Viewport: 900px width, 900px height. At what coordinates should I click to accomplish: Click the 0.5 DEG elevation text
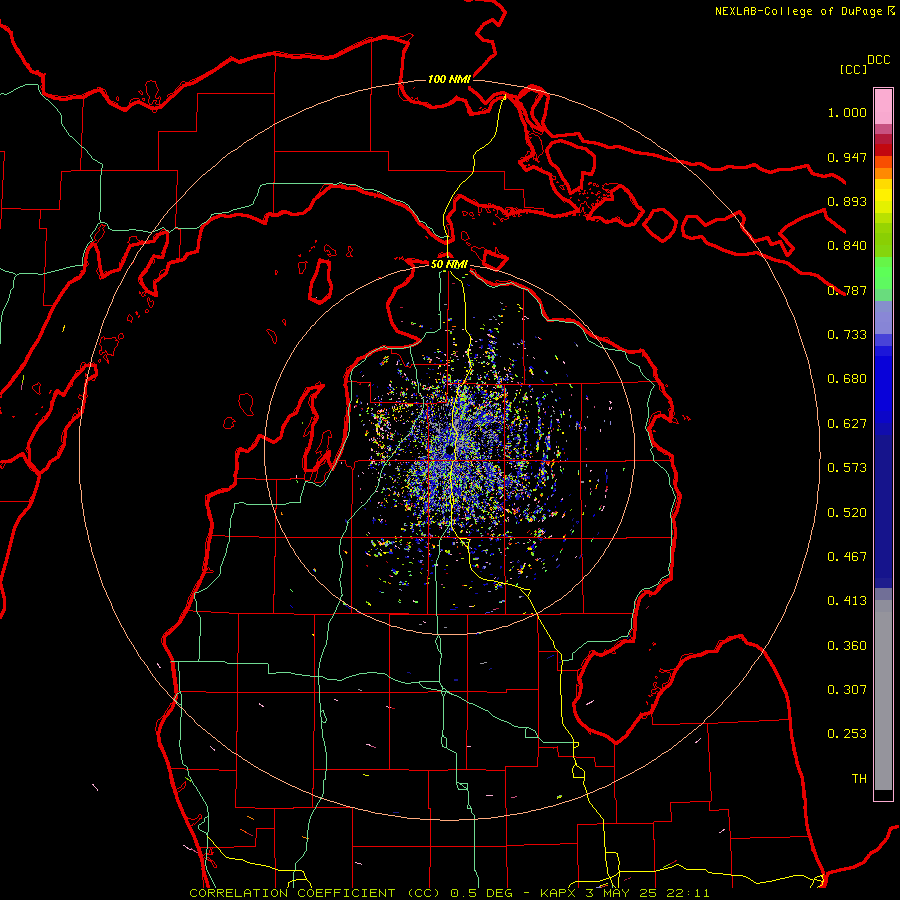(x=481, y=893)
